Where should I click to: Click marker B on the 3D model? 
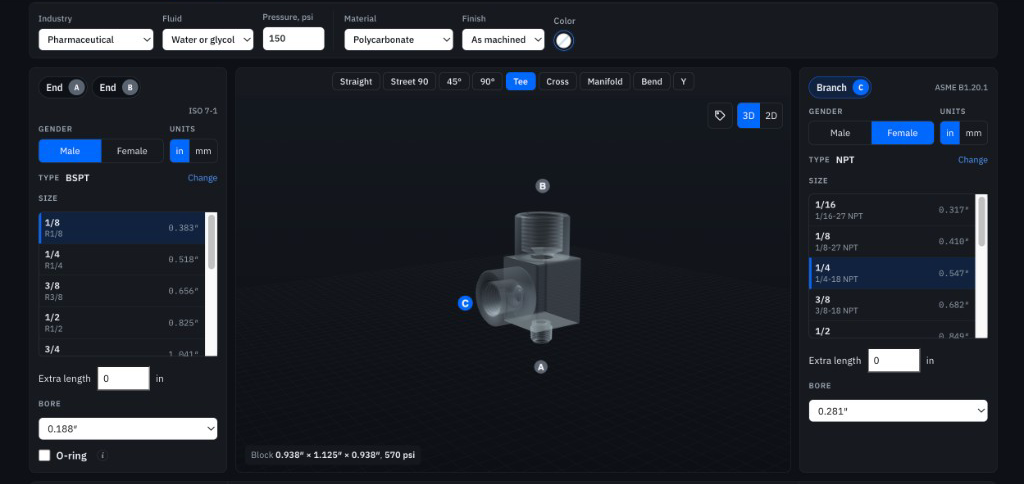543,186
